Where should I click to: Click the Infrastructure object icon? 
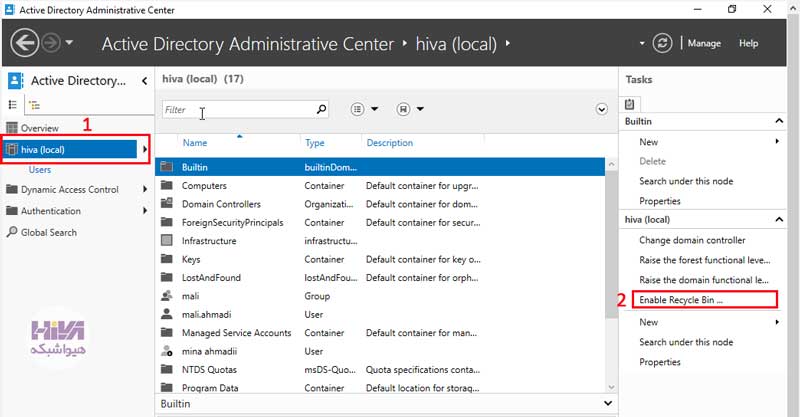(x=167, y=240)
